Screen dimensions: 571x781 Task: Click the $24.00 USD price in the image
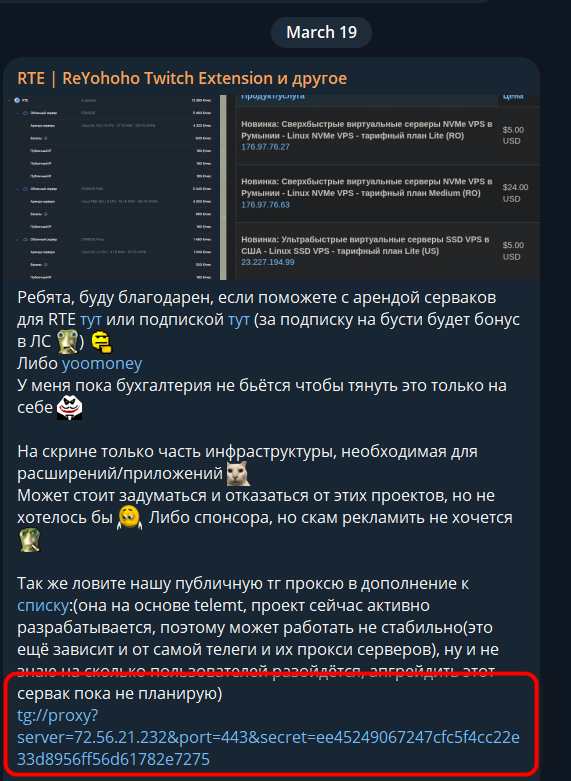[x=515, y=193]
